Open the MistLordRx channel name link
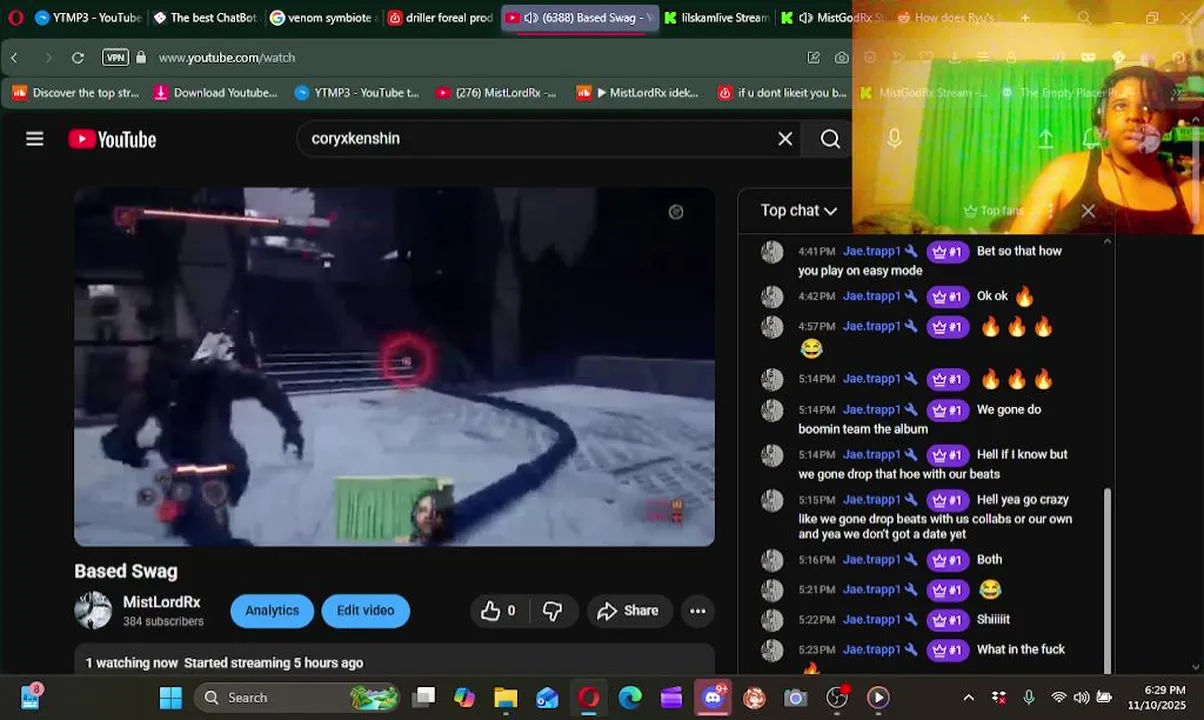Screen dimensions: 1204x720 click(x=162, y=602)
